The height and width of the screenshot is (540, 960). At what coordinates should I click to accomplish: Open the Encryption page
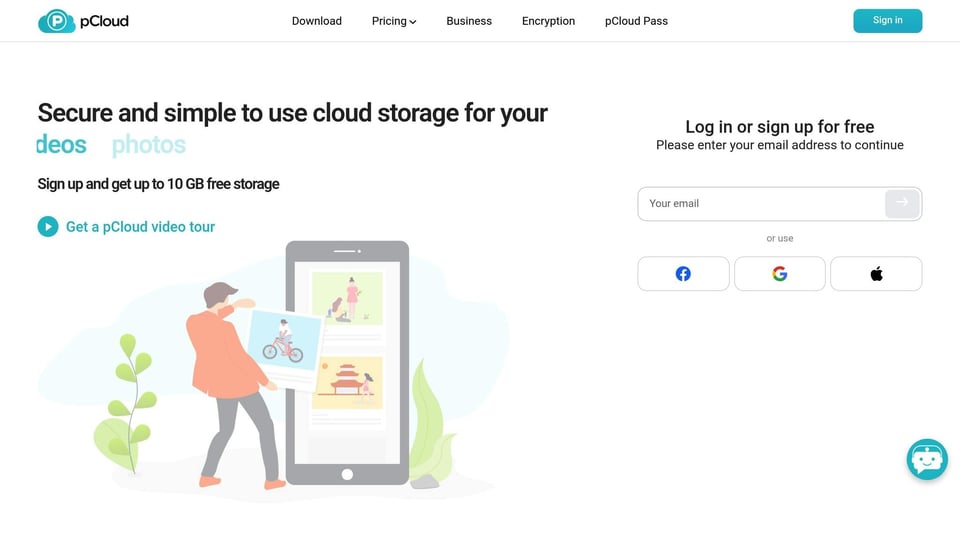[x=548, y=21]
